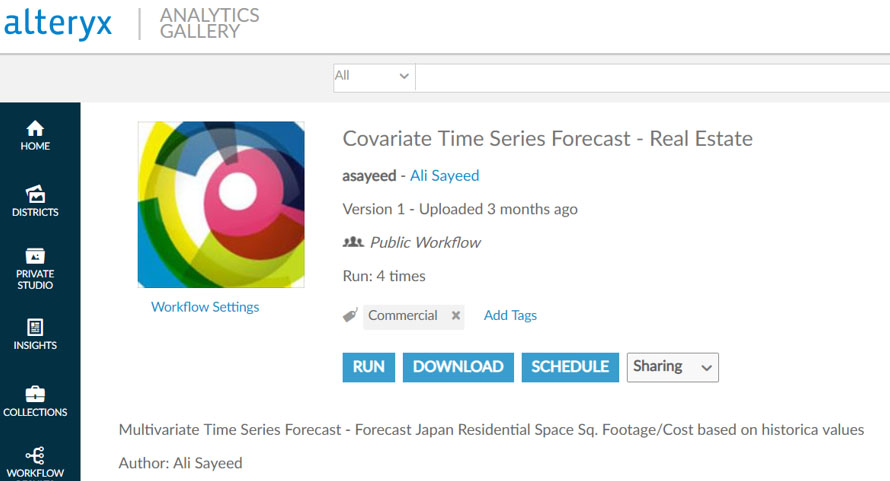Open the Home icon in sidebar
Viewport: 890px width, 481px height.
pyautogui.click(x=35, y=128)
